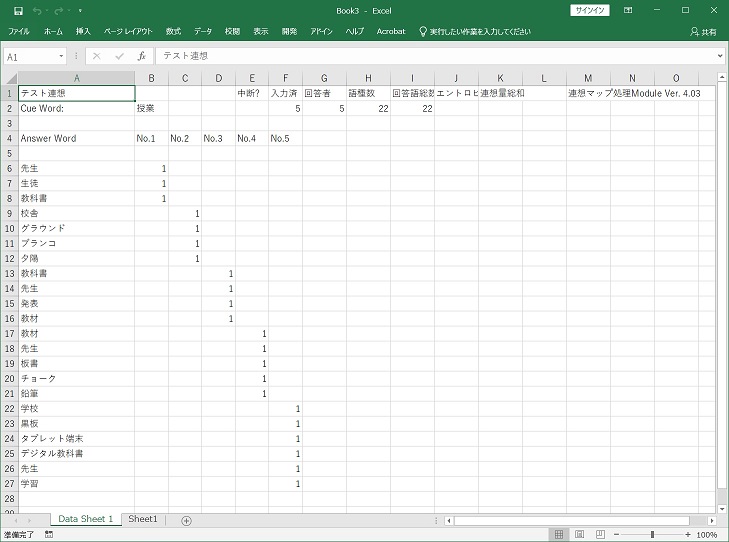Click the Insert Function fx icon
Screen dimensions: 729x542
pyautogui.click(x=142, y=57)
